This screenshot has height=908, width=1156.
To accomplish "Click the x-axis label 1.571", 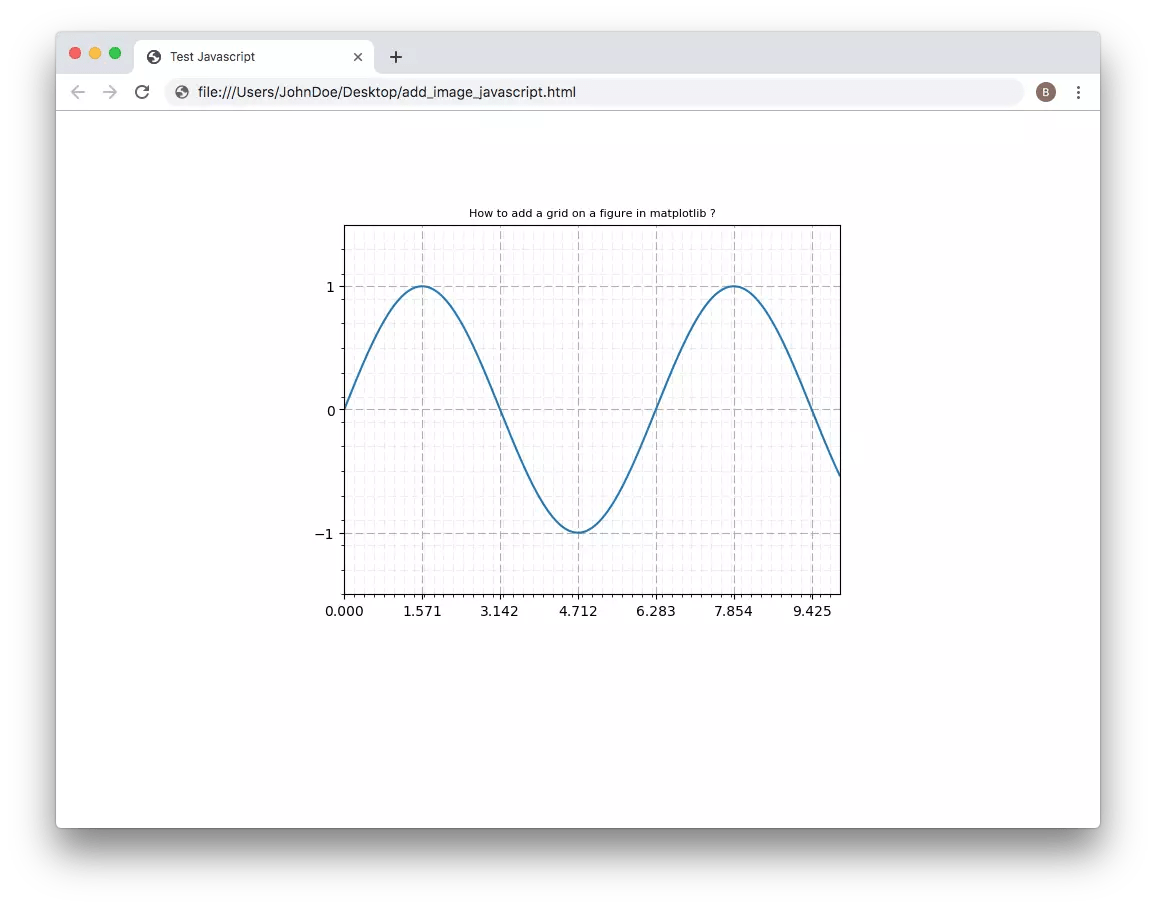I will (x=422, y=611).
